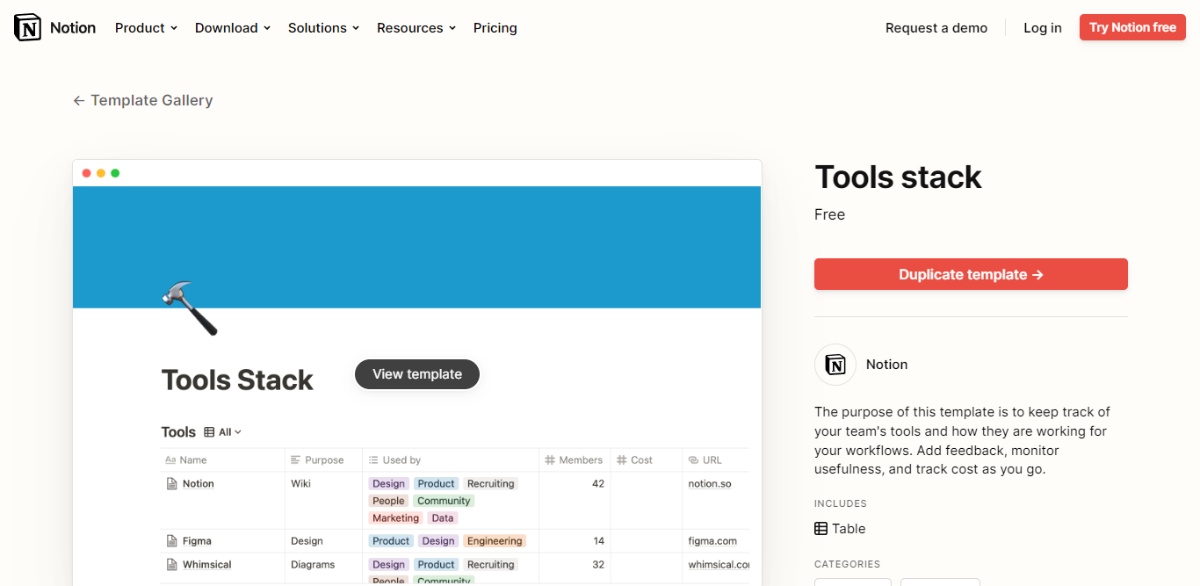Click the Log in link
This screenshot has height=586, width=1200.
pyautogui.click(x=1042, y=28)
